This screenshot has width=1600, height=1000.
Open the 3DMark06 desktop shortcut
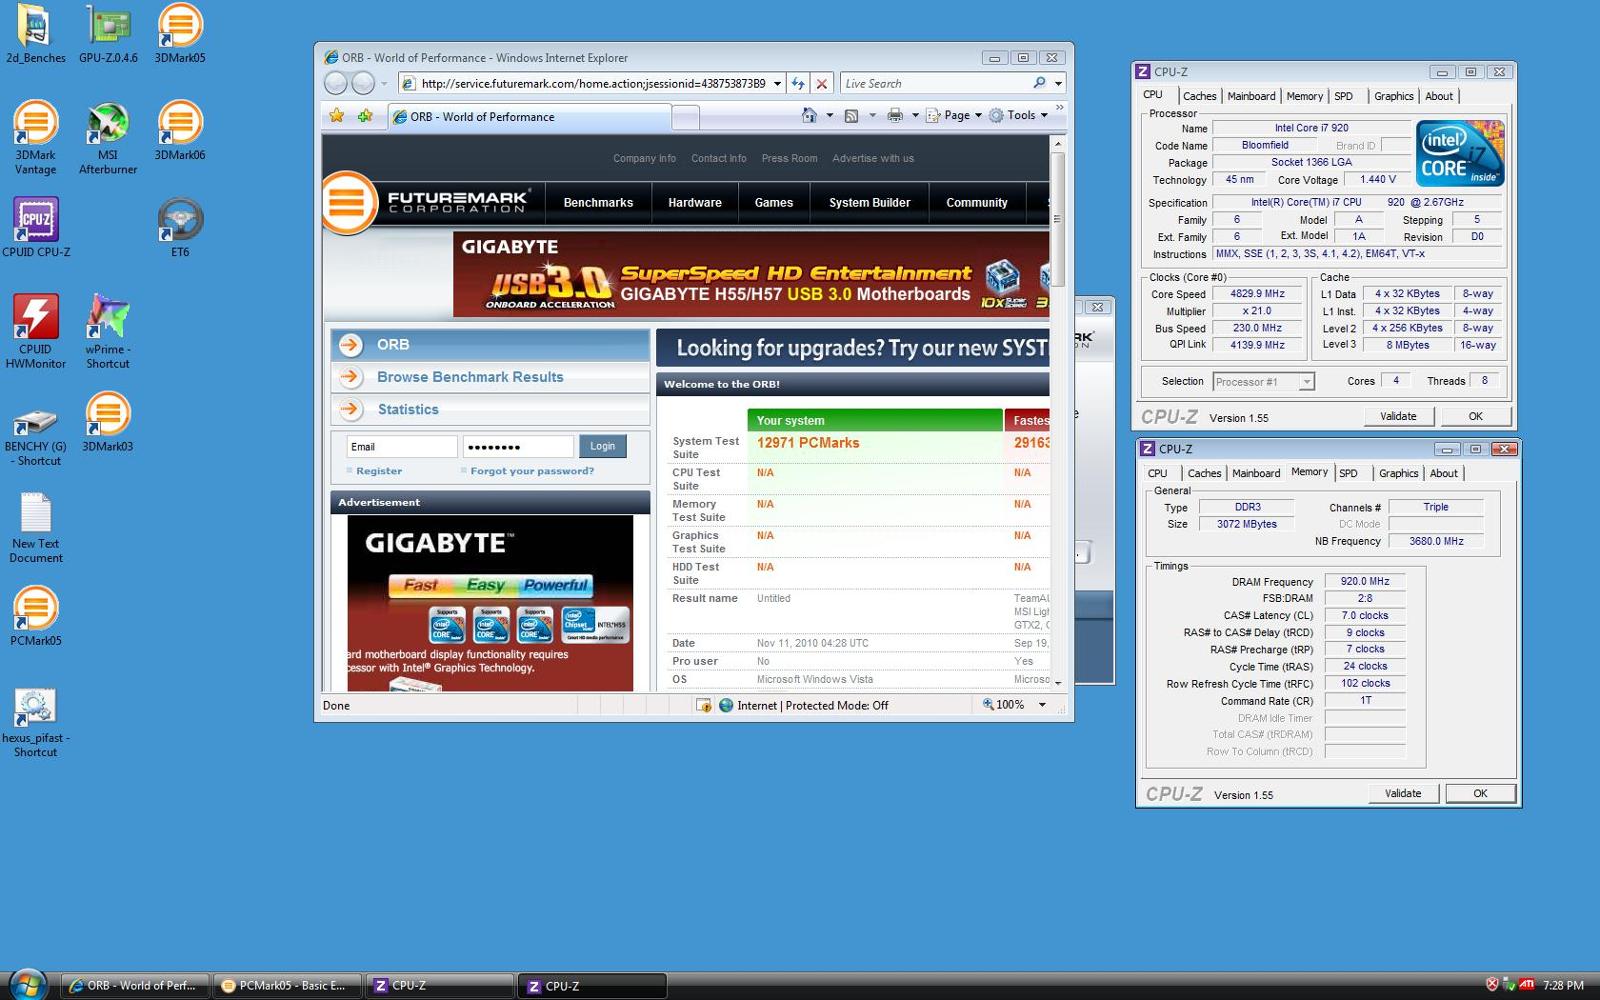[x=180, y=130]
